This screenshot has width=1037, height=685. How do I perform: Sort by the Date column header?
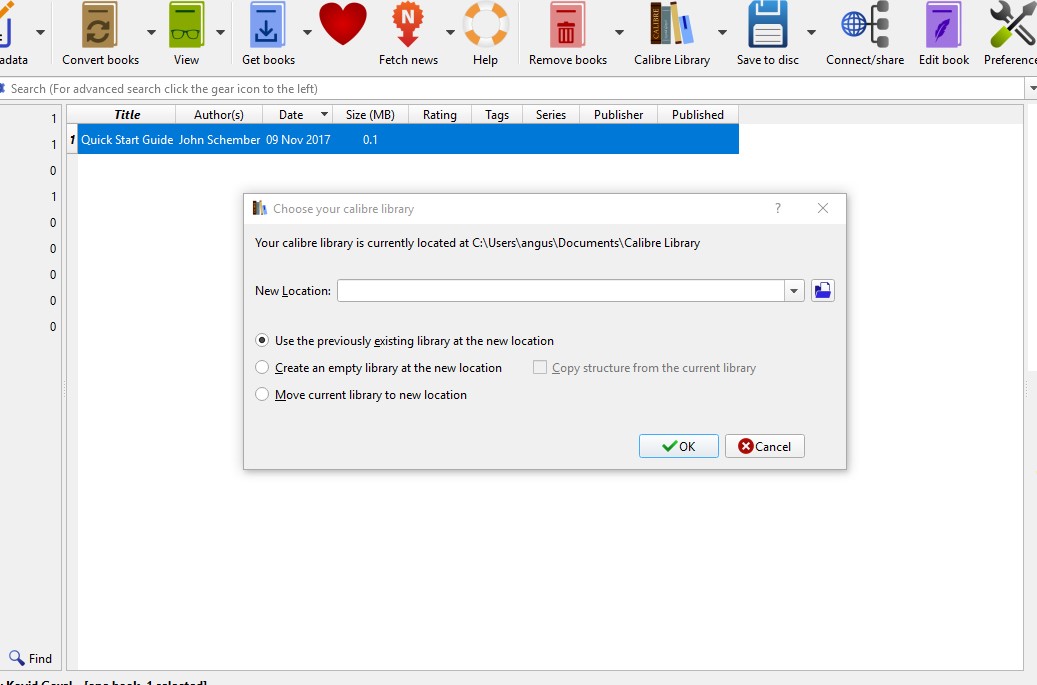pyautogui.click(x=297, y=114)
